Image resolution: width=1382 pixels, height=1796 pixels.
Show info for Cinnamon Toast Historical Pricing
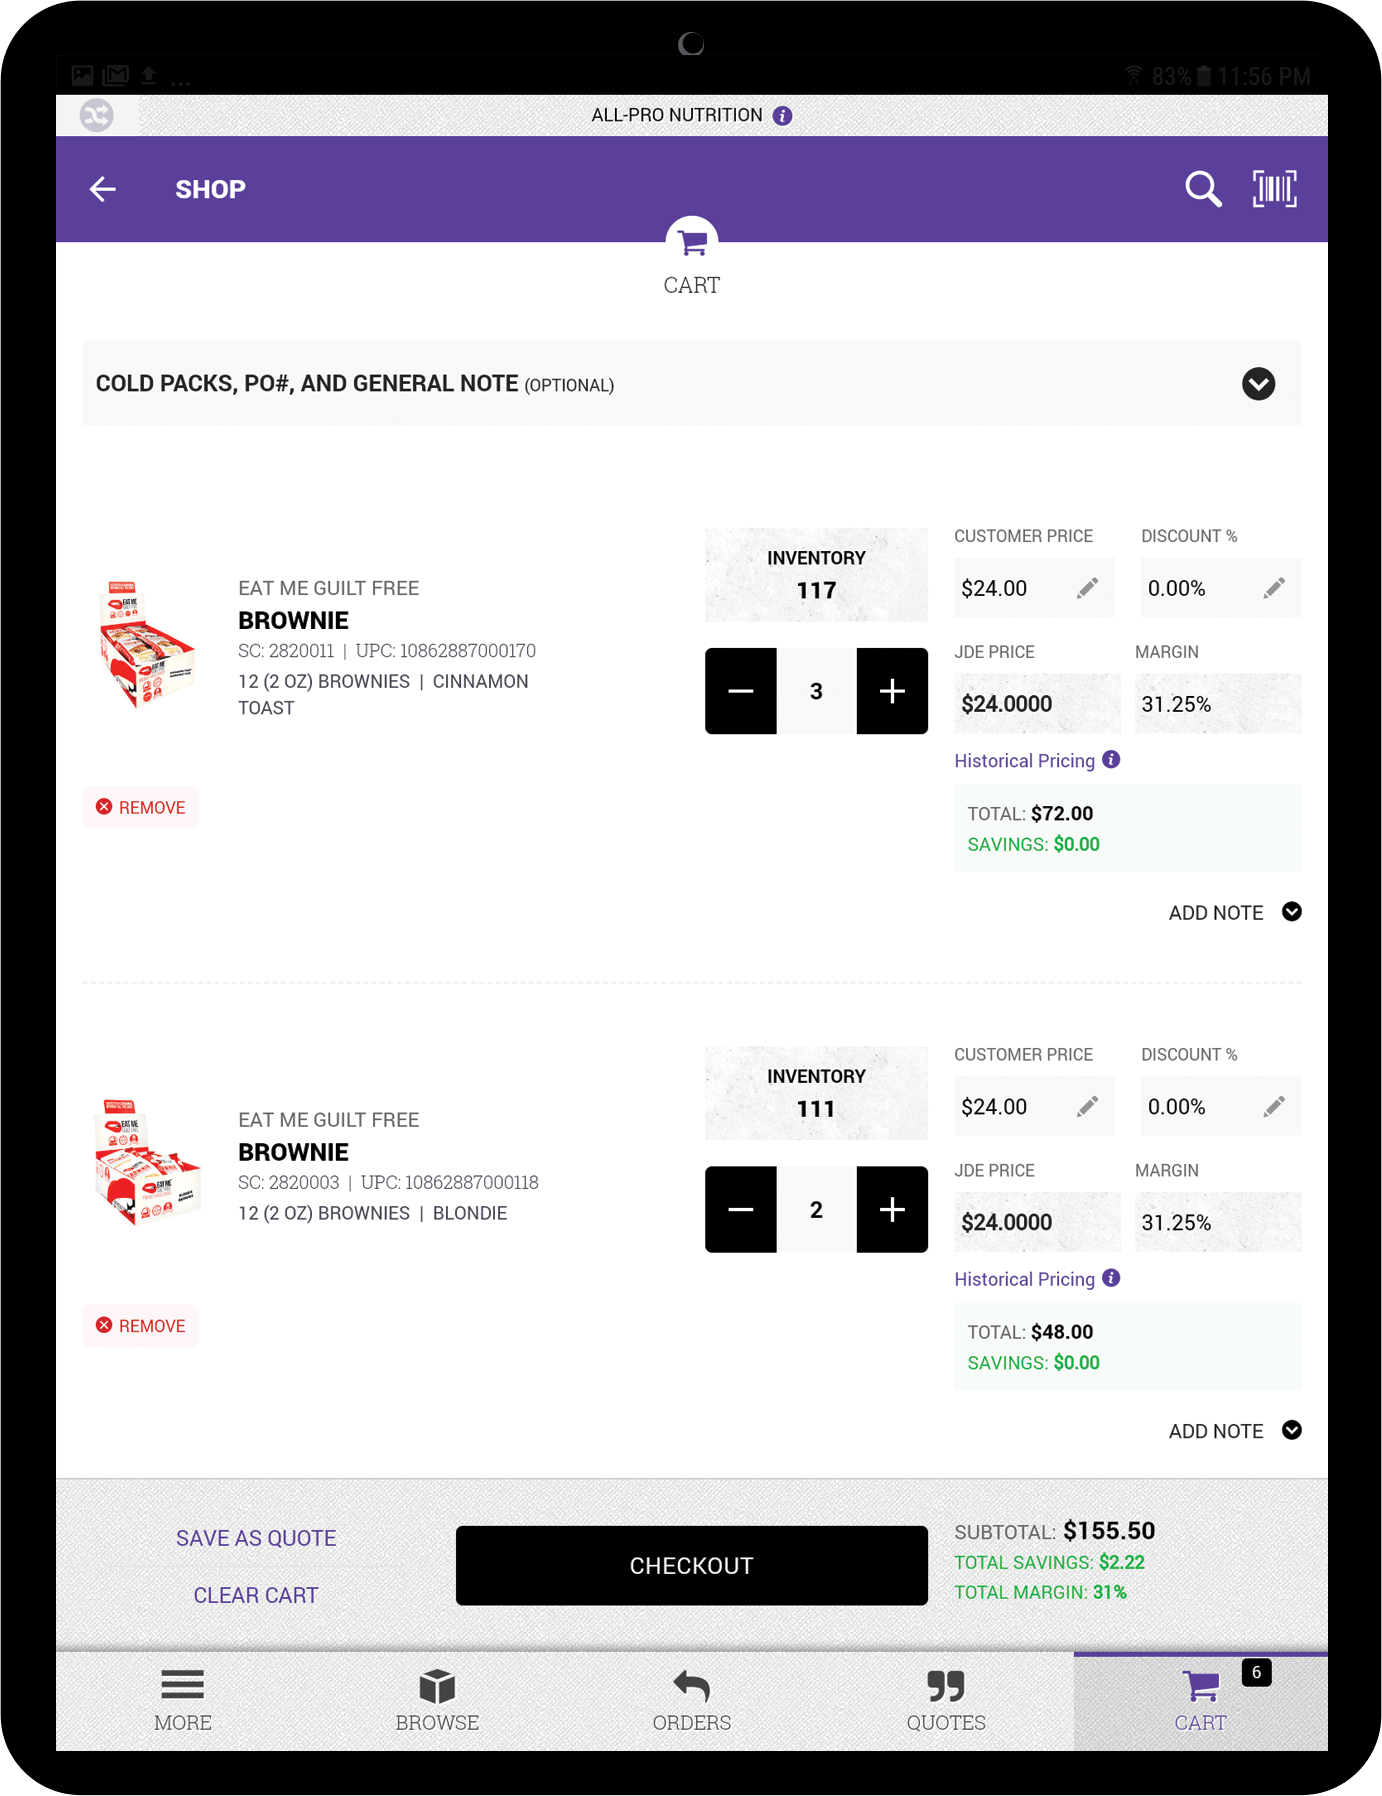(1111, 760)
